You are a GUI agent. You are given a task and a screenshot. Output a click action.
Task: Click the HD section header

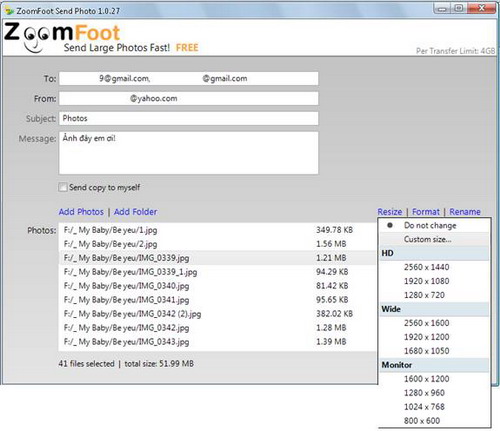pos(434,253)
